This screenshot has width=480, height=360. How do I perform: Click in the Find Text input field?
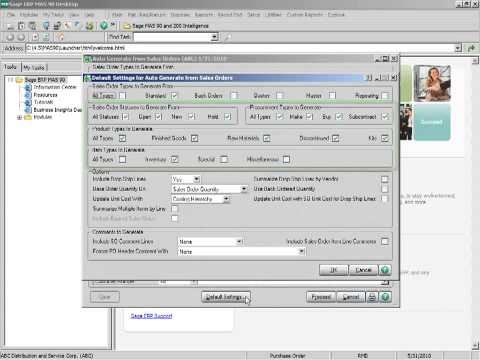172,37
